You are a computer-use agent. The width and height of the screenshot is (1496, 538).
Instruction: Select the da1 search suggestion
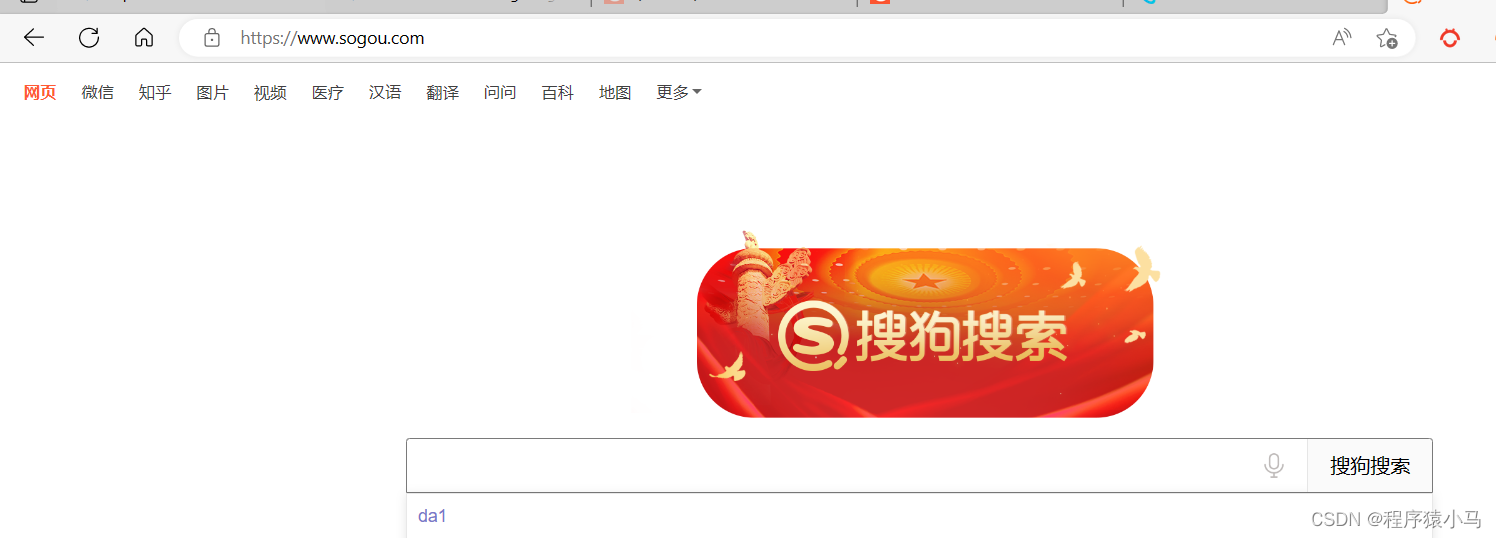click(432, 516)
